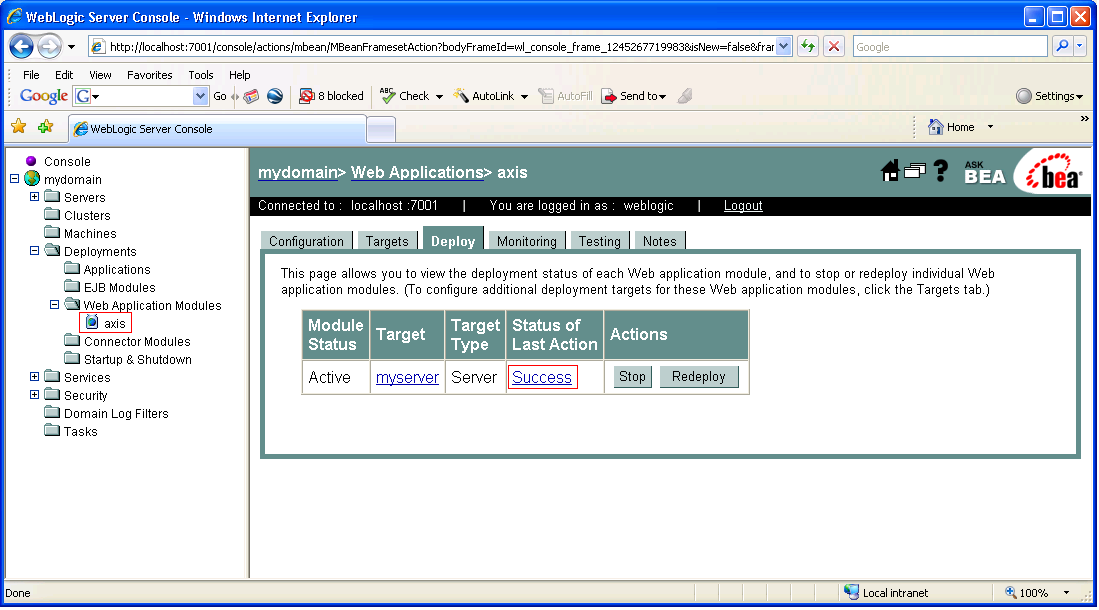
Task: Click the Stop loading X icon
Action: (x=833, y=46)
